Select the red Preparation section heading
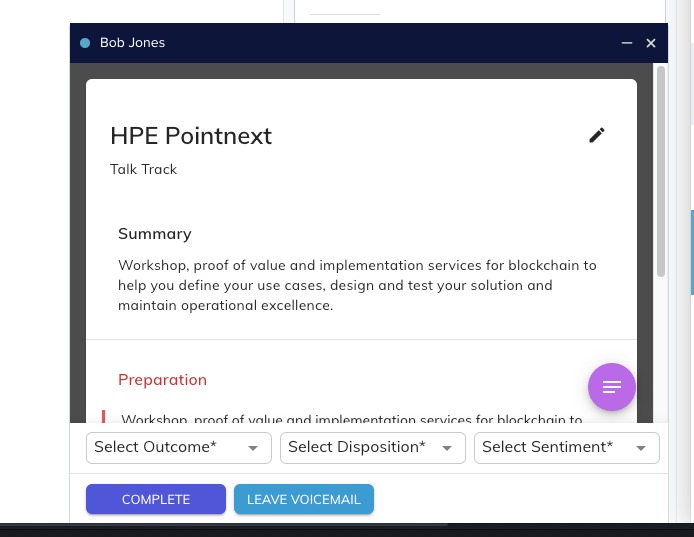 (162, 380)
